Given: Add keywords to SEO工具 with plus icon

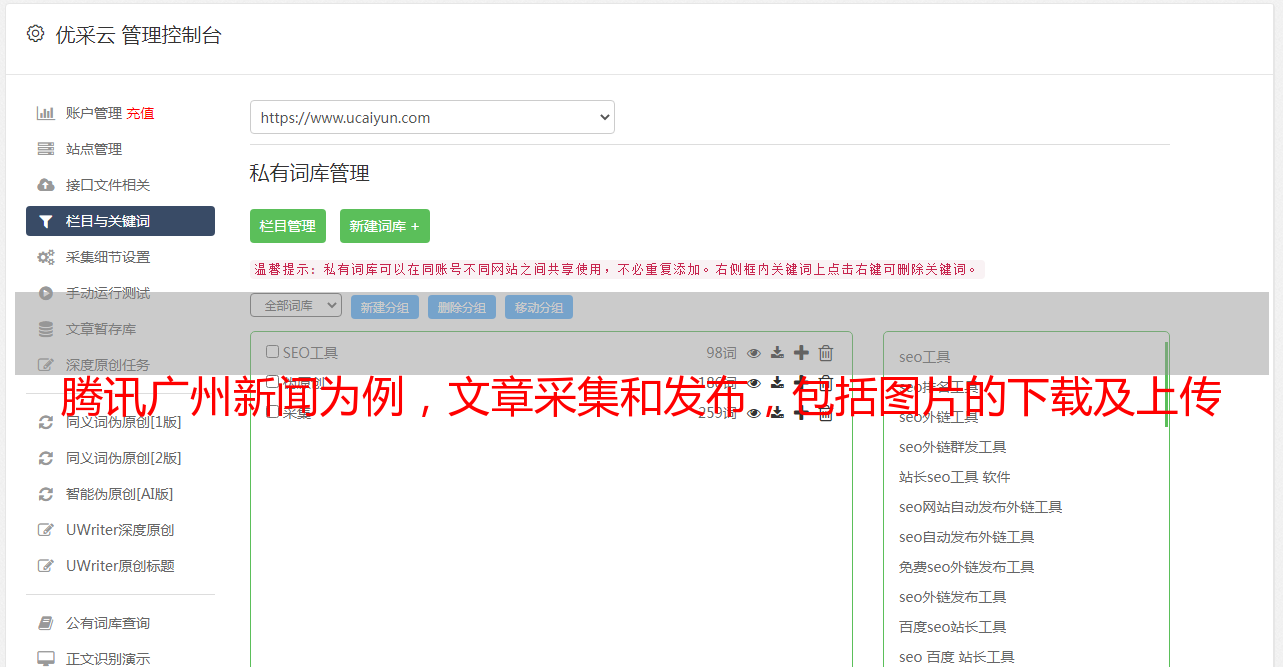Looking at the screenshot, I should coord(801,353).
